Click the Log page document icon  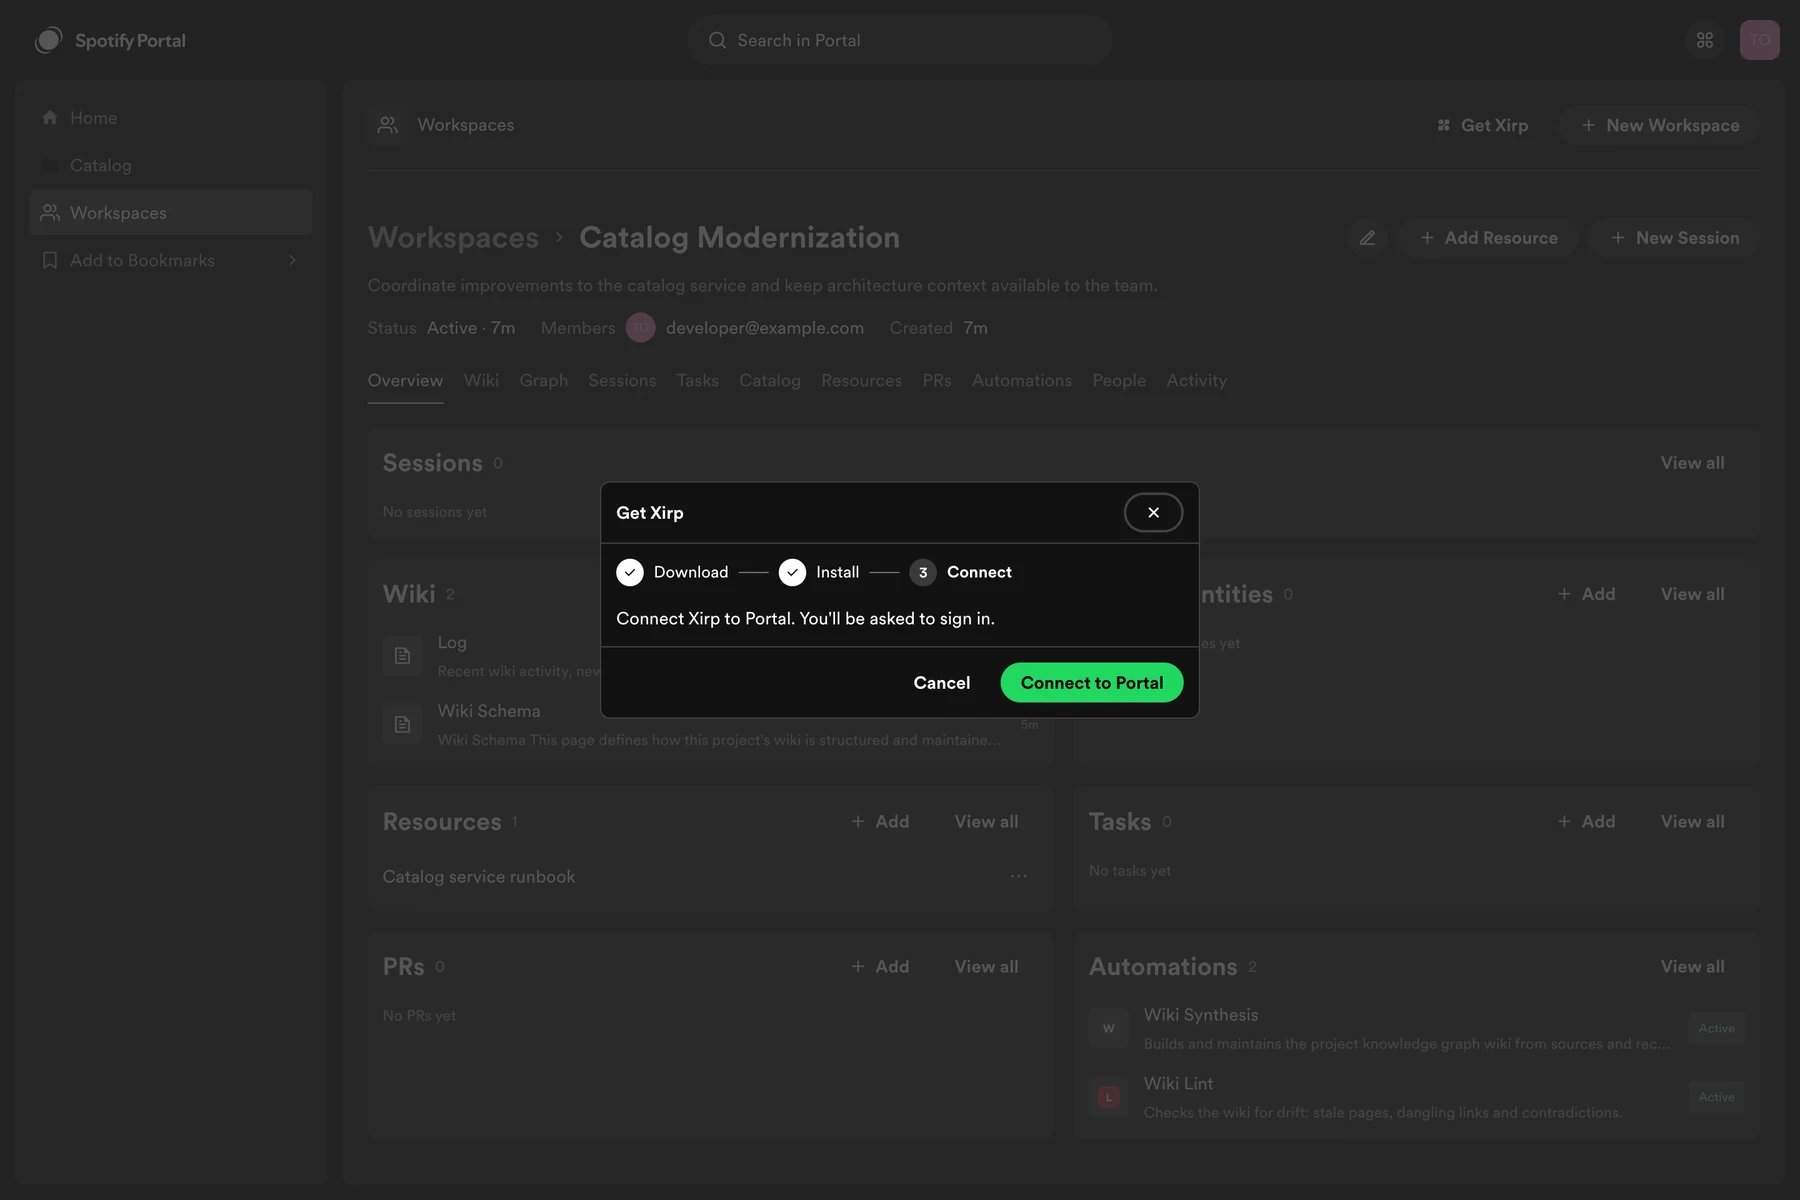(x=403, y=656)
